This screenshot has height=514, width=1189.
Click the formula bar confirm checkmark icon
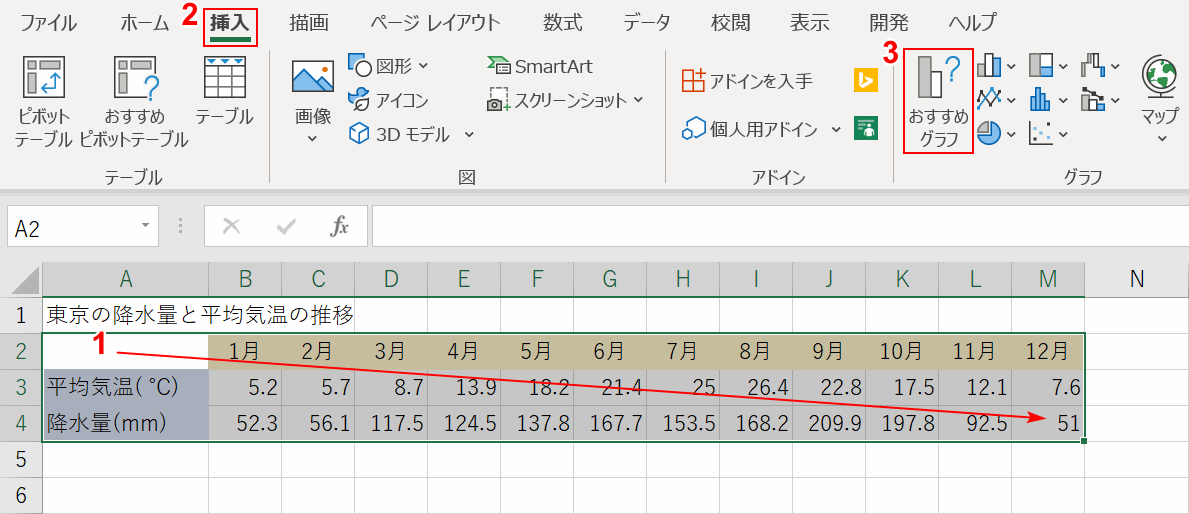coord(286,226)
